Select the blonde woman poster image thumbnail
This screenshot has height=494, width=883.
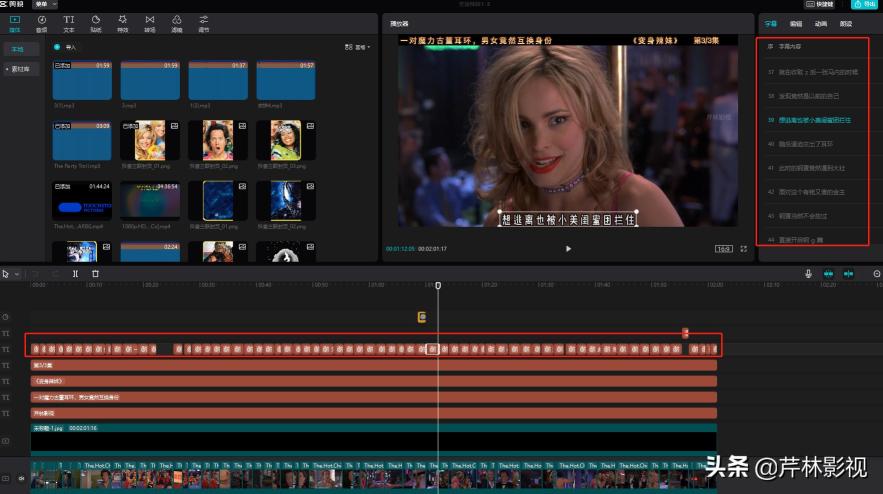pos(150,141)
